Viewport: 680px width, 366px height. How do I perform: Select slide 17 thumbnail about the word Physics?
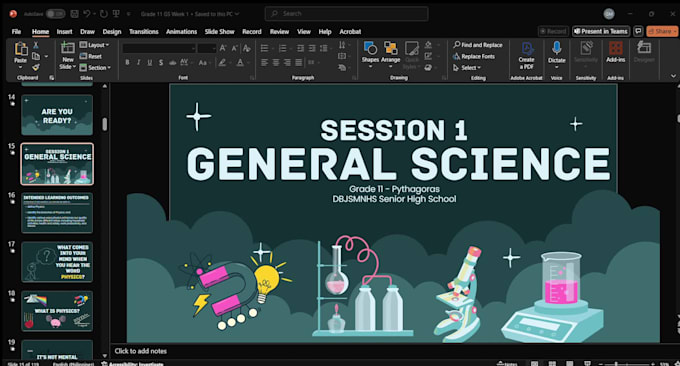(x=57, y=262)
